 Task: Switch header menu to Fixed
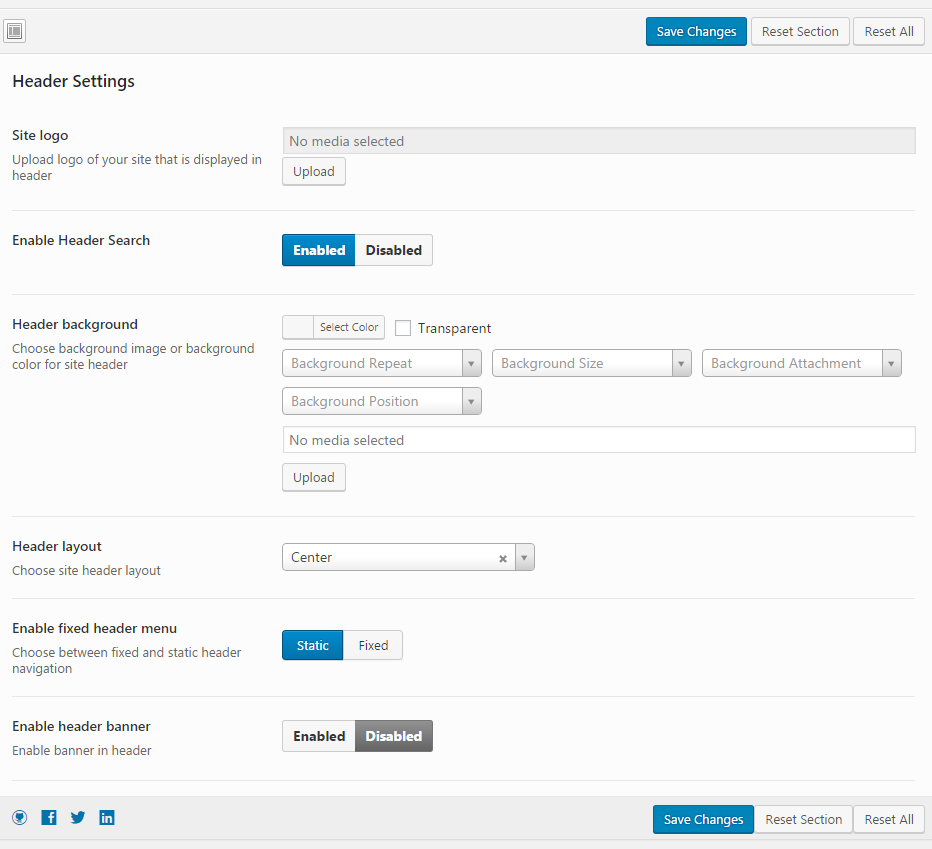click(373, 645)
